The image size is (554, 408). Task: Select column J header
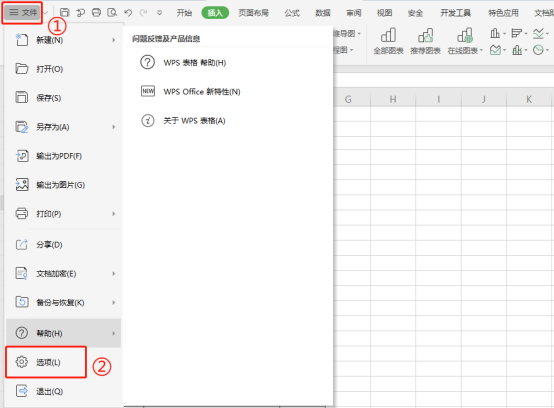point(484,100)
